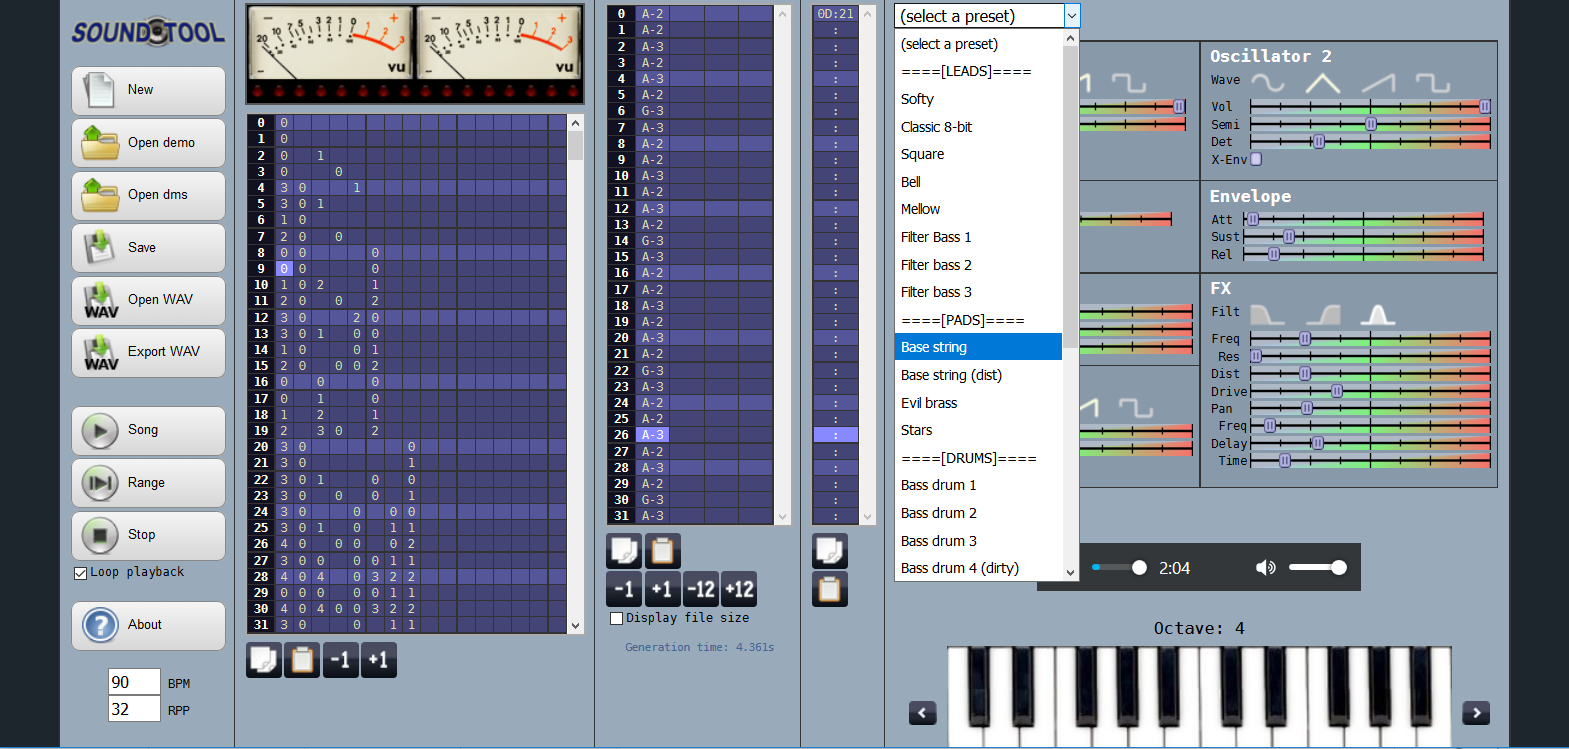Screen dimensions: 1569x749
Task: Click pattern editor scrollbar up arrow
Action: [782, 14]
